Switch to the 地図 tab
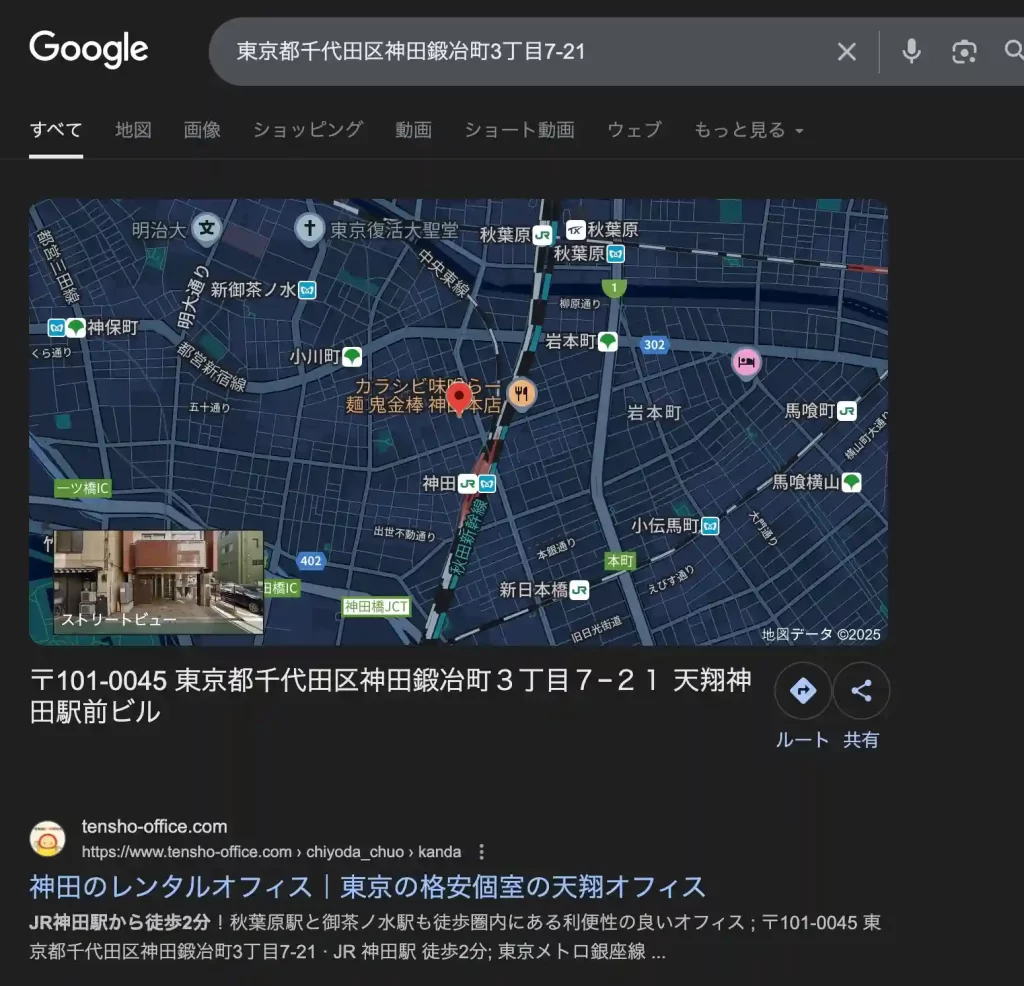The height and width of the screenshot is (986, 1024). click(133, 130)
